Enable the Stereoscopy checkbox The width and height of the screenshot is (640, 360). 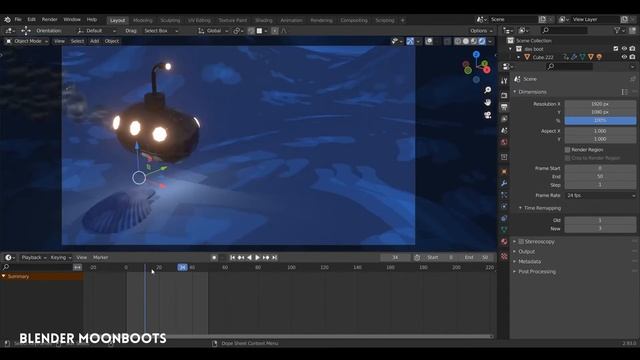(521, 242)
